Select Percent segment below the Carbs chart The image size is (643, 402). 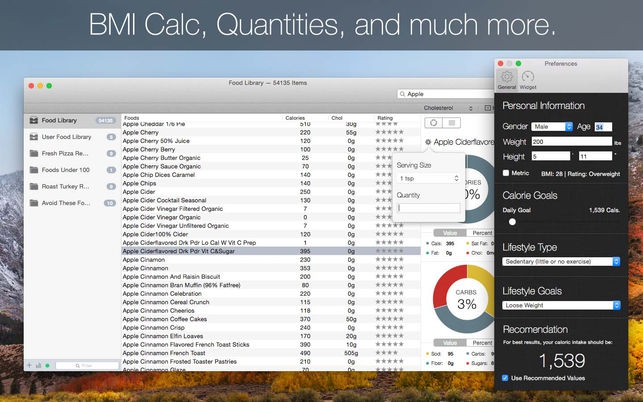(x=481, y=343)
